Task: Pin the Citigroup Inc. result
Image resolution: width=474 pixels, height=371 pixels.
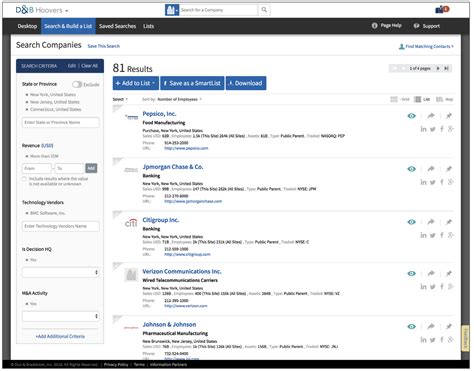Action: pyautogui.click(x=449, y=222)
